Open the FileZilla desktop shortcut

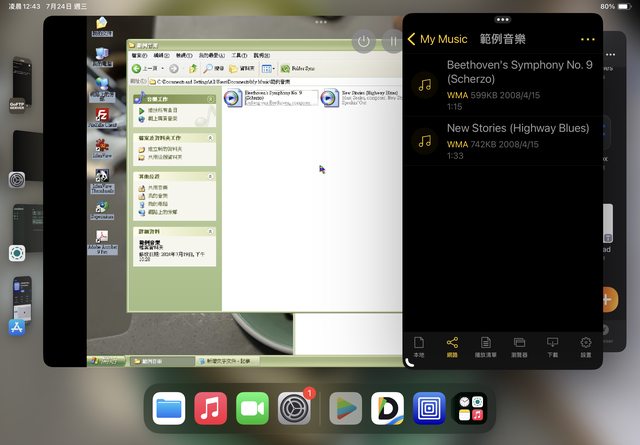(101, 117)
